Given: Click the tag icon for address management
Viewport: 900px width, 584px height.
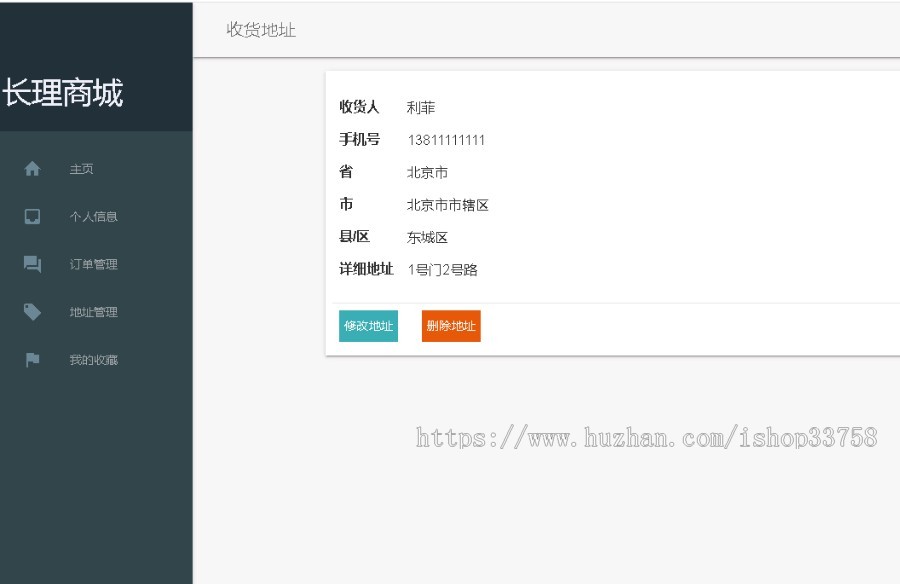Looking at the screenshot, I should pyautogui.click(x=31, y=311).
